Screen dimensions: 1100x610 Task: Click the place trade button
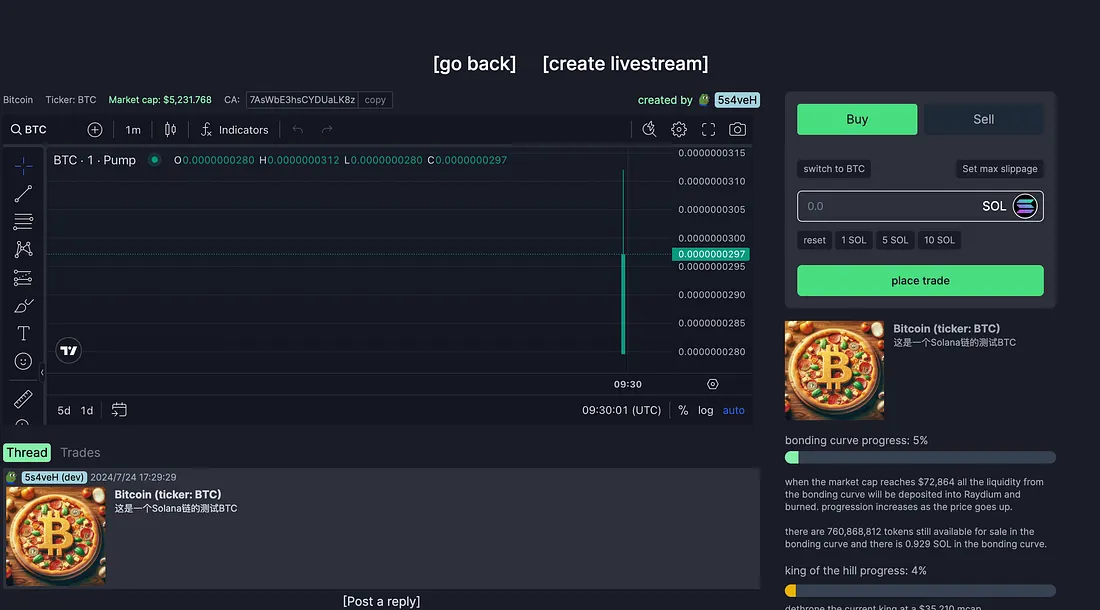coord(920,280)
